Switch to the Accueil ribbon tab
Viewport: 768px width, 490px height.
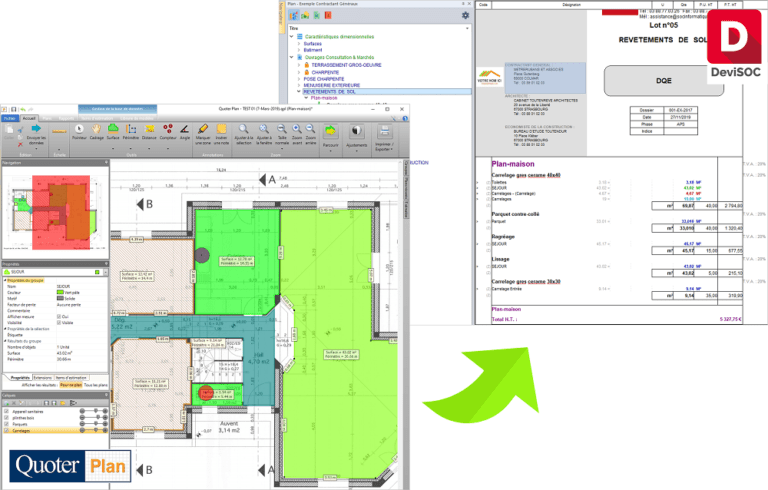pos(29,118)
